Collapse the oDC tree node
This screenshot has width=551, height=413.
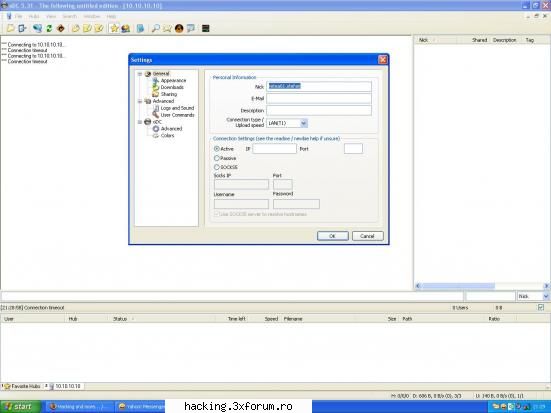[140, 122]
